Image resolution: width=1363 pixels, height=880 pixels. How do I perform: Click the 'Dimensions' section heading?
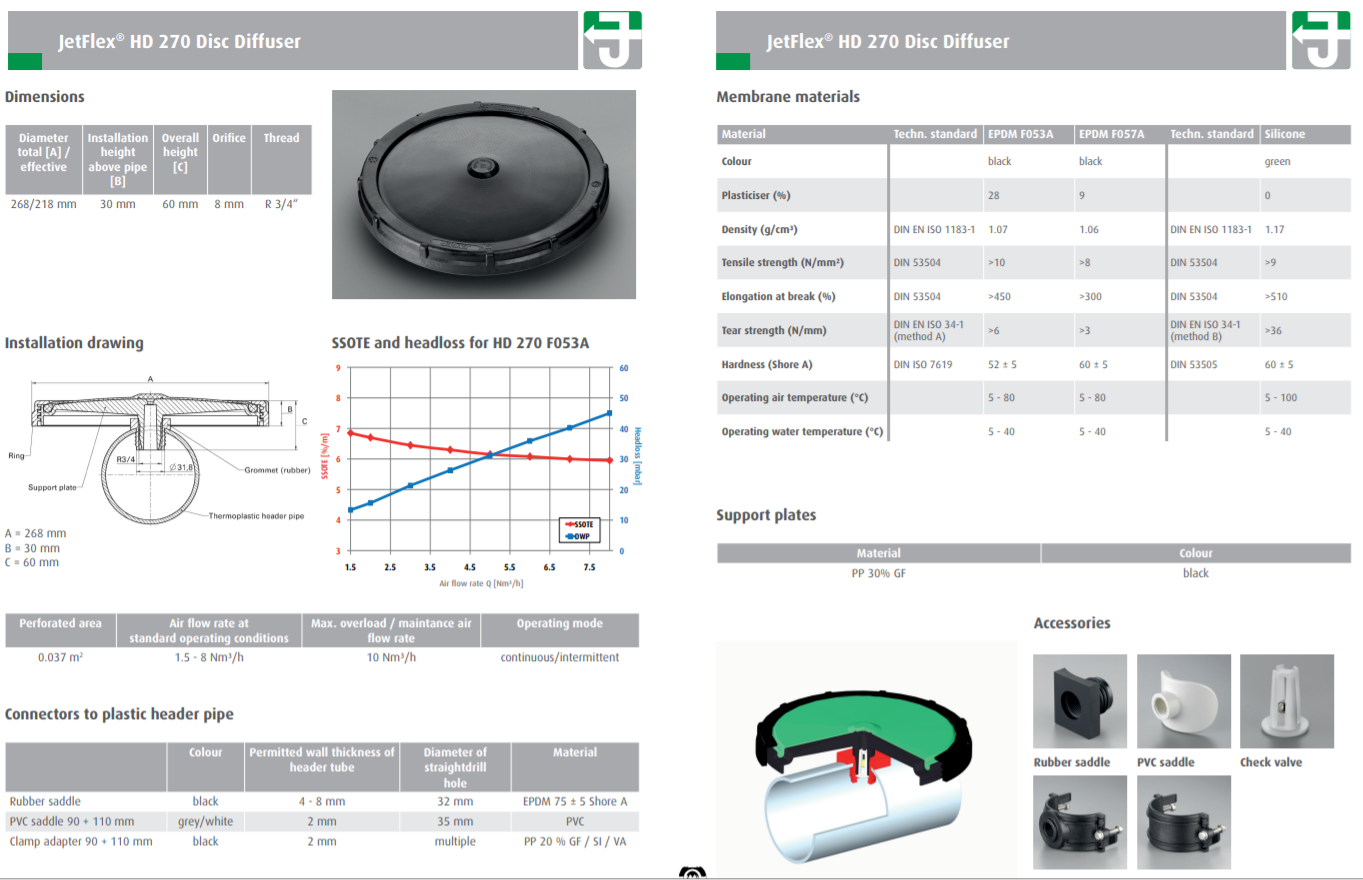[45, 97]
